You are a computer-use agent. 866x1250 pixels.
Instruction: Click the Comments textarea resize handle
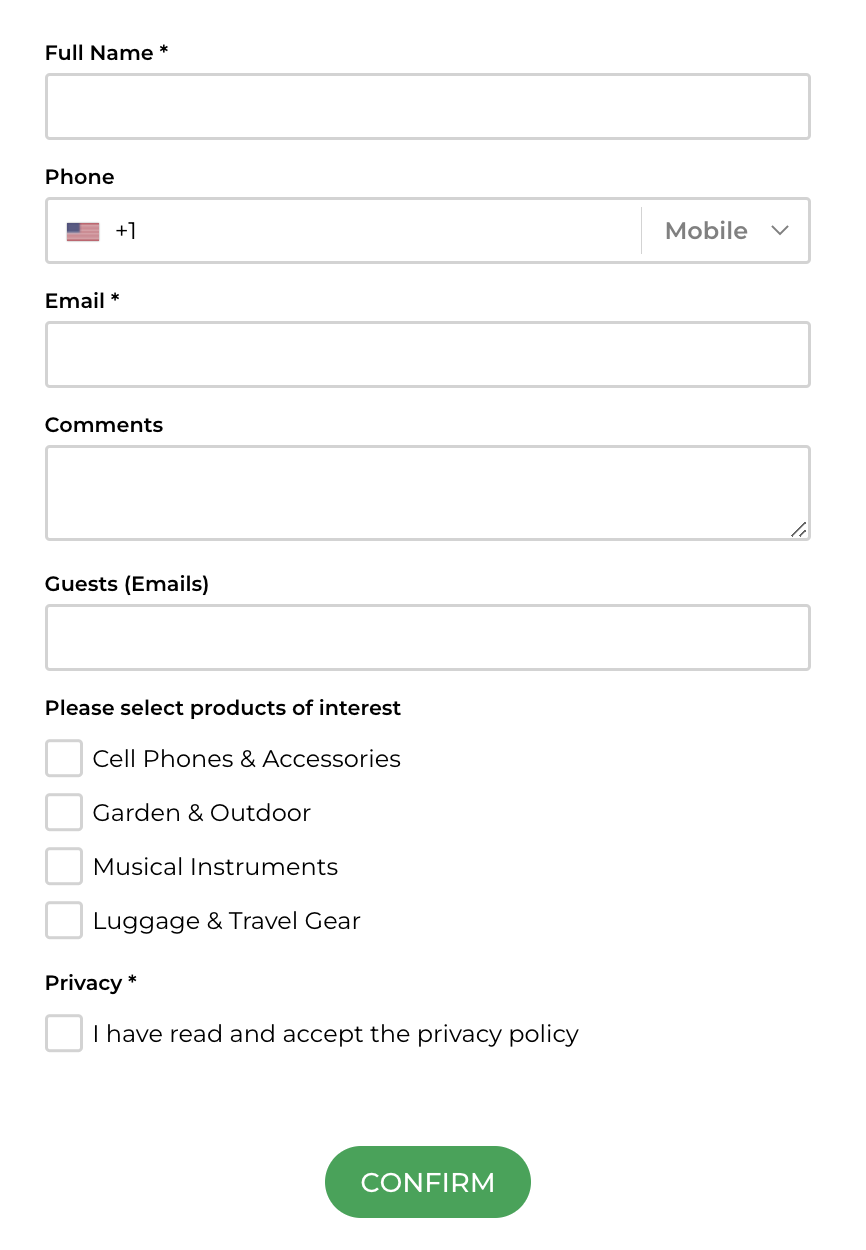pos(798,529)
